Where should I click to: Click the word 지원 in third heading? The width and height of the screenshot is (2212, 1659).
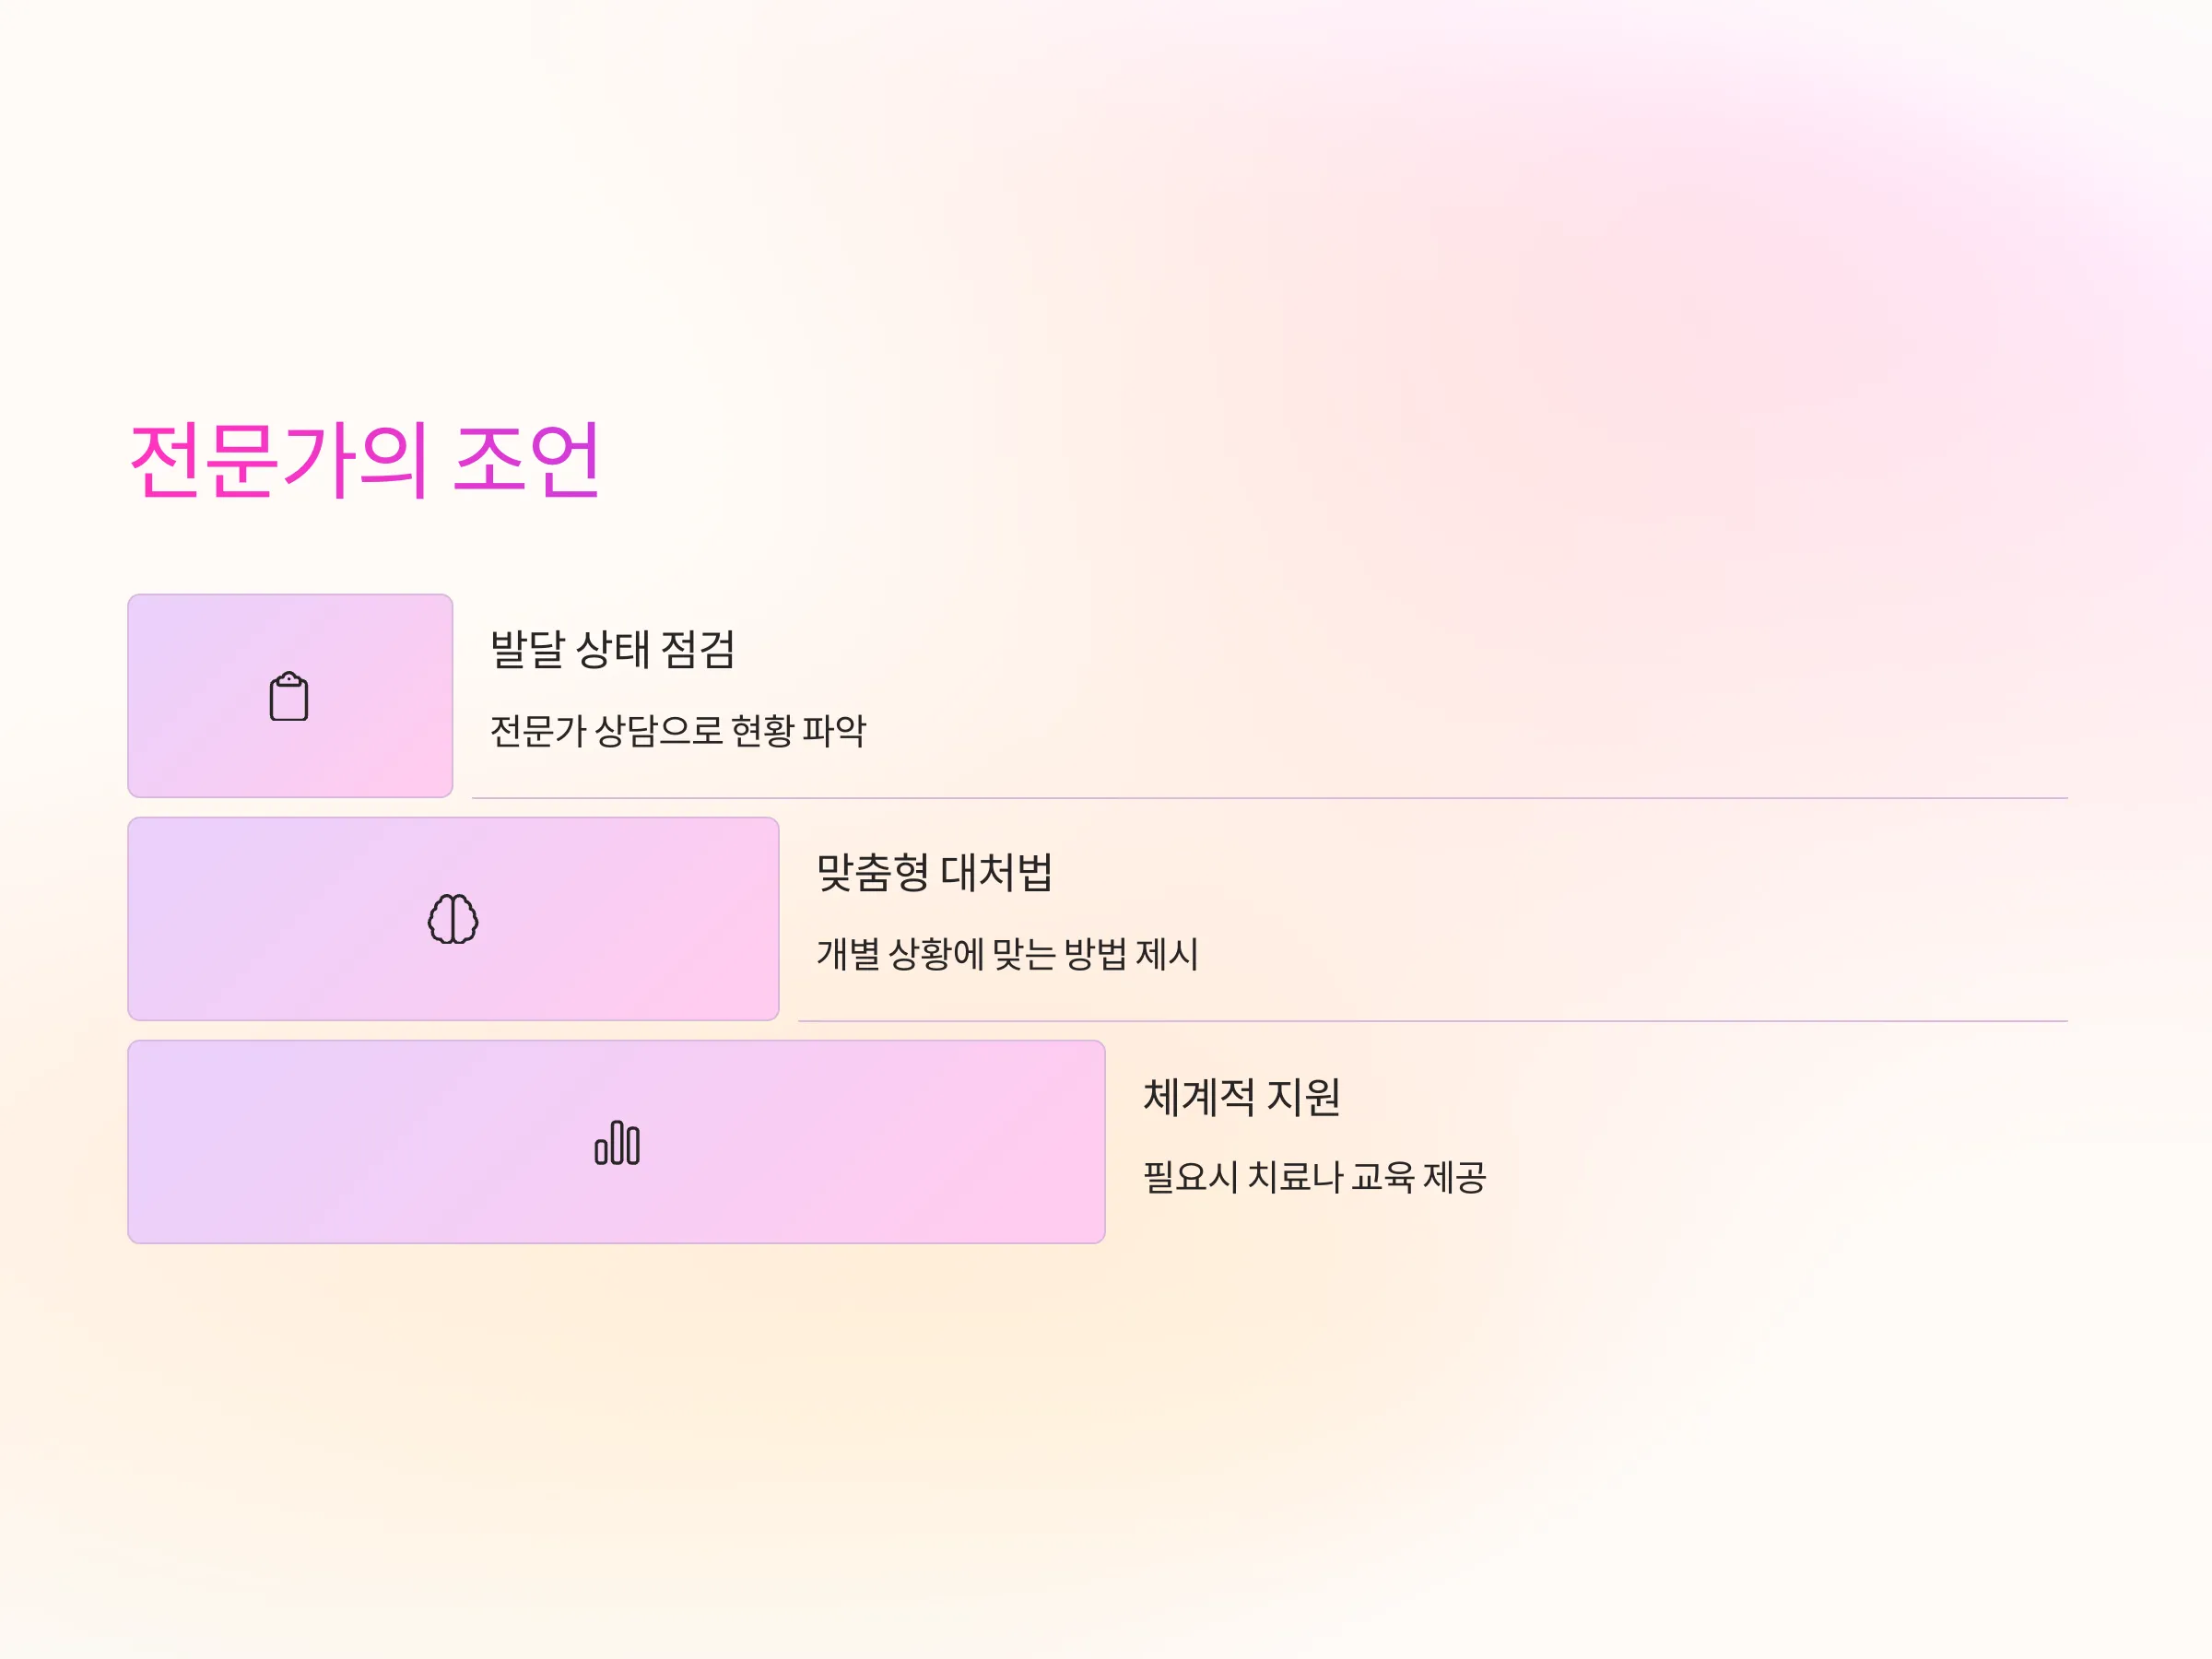1304,1097
